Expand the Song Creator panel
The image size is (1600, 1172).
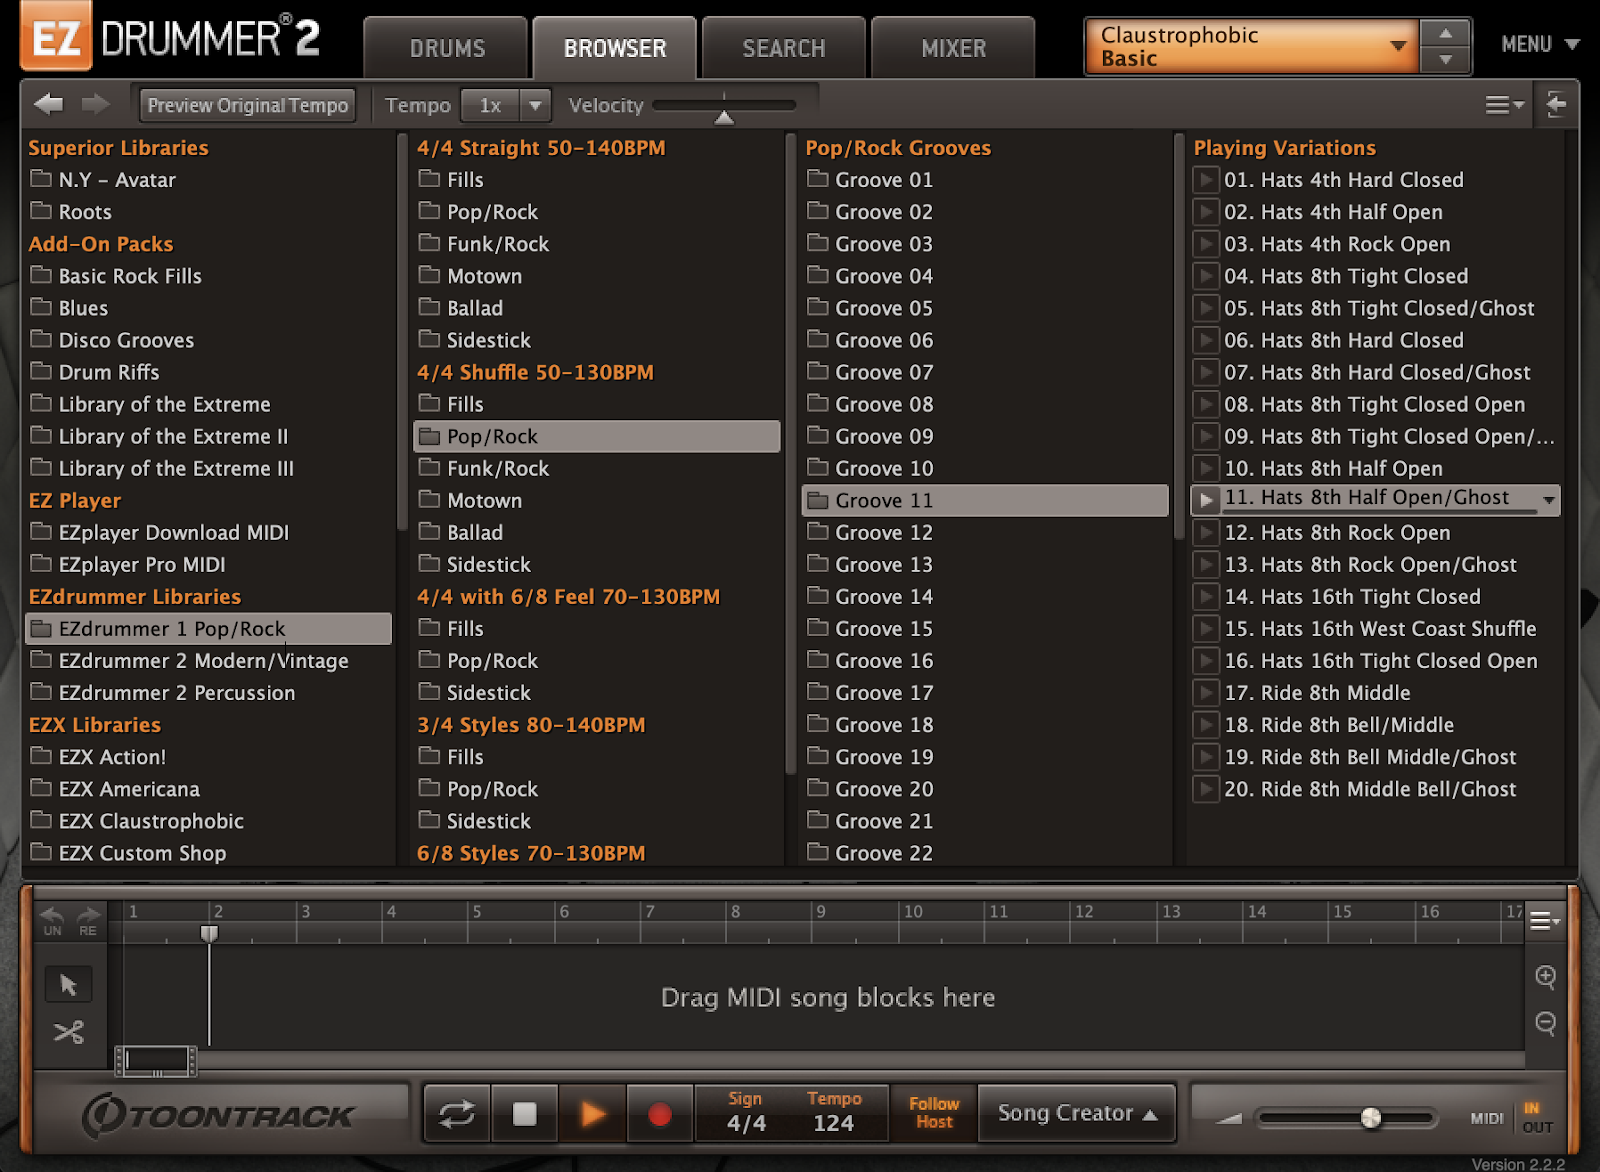coord(1077,1113)
